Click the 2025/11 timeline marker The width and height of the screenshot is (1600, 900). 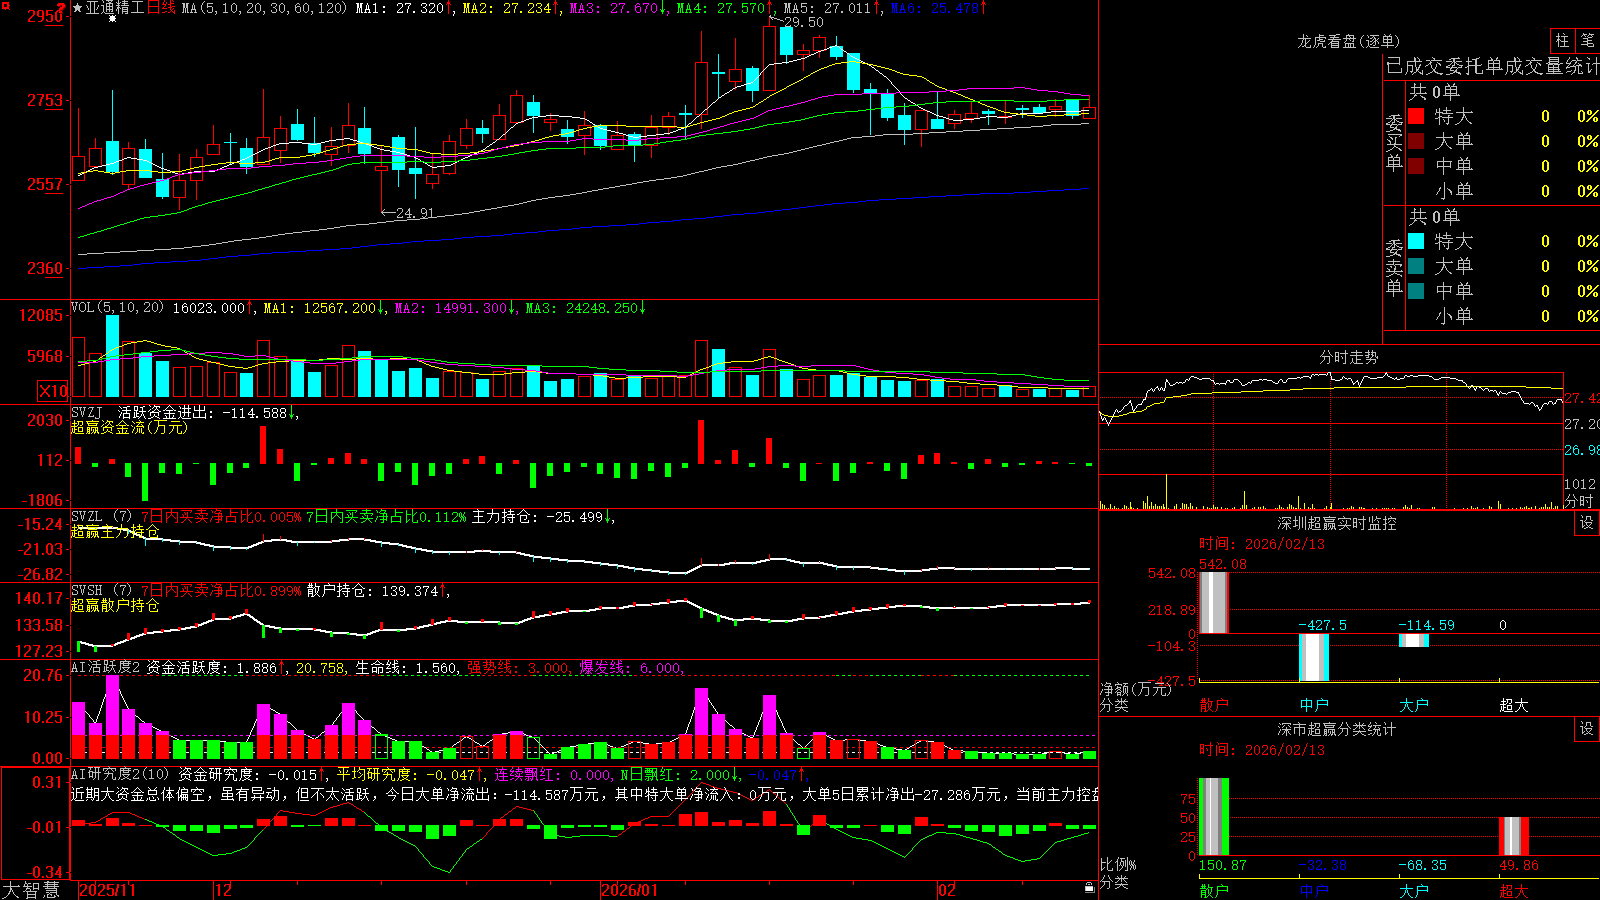[x=107, y=890]
